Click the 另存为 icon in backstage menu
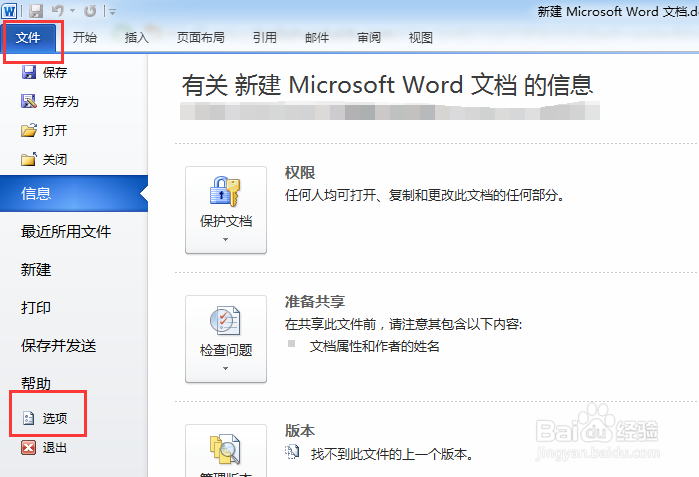The image size is (699, 477). (29, 101)
